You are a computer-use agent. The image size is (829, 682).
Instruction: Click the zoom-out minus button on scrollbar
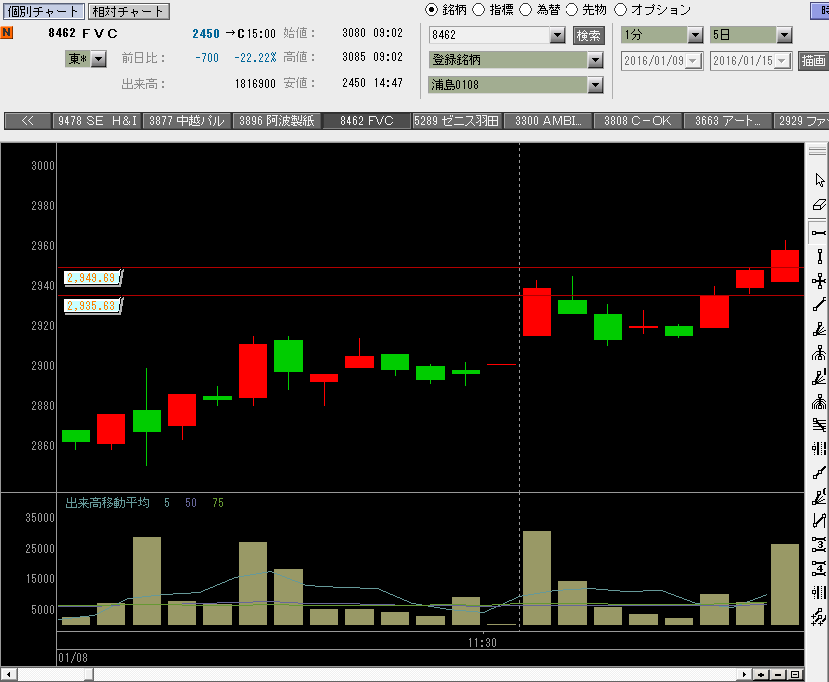(778, 675)
